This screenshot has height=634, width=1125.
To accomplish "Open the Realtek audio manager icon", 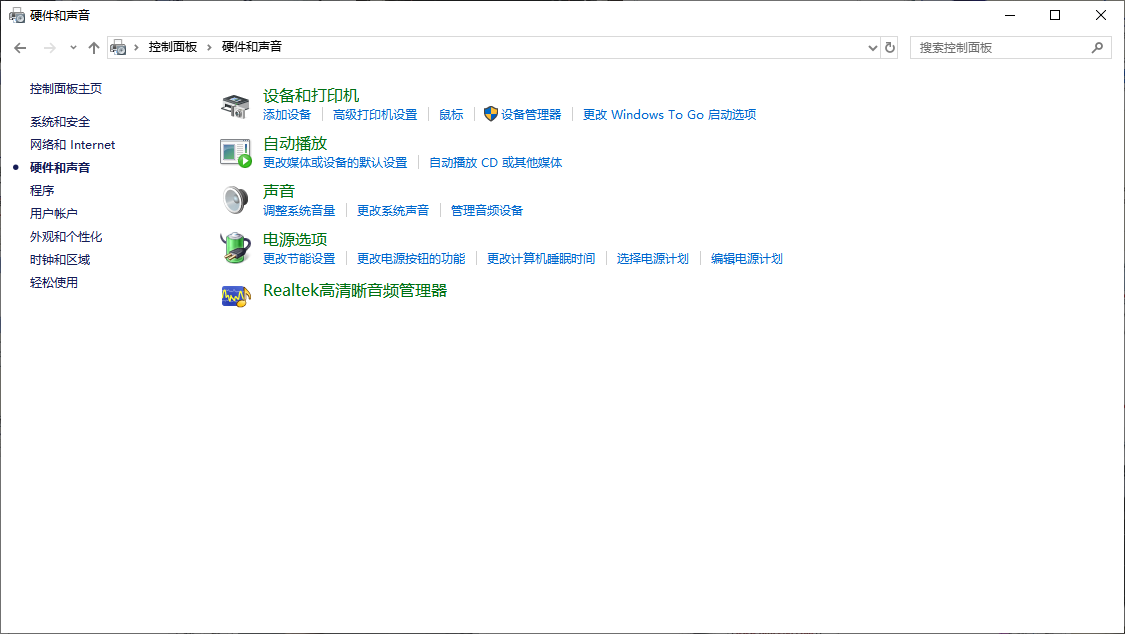I will [235, 296].
